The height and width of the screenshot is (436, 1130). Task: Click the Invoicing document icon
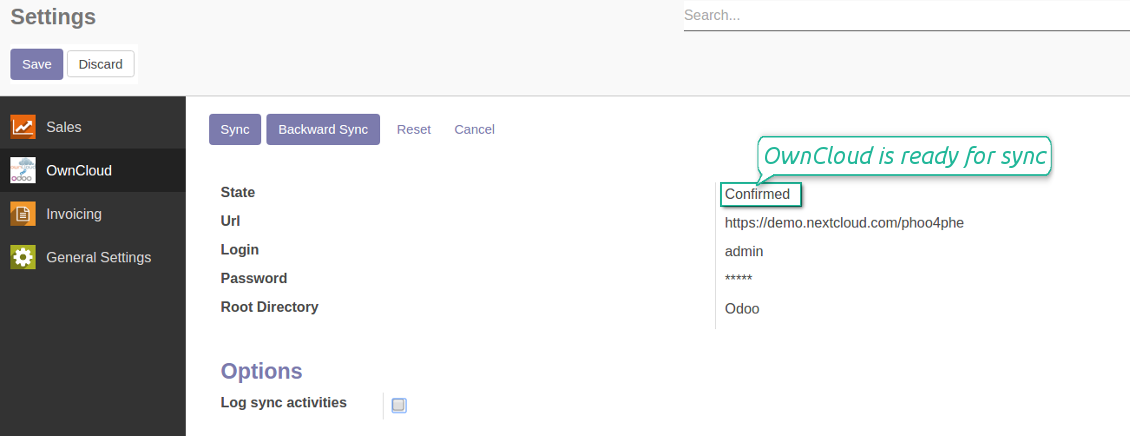point(23,214)
